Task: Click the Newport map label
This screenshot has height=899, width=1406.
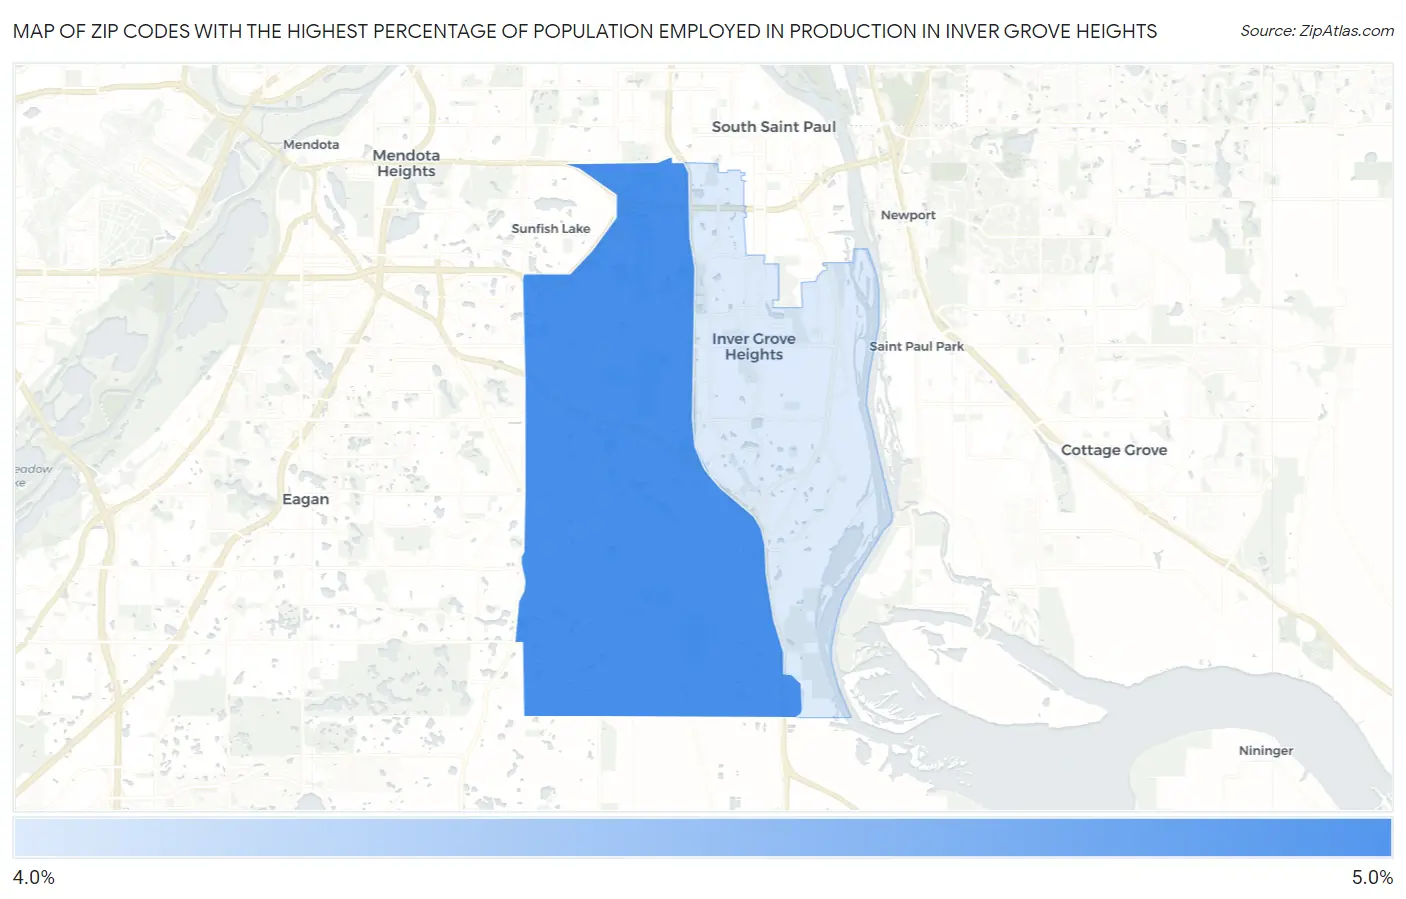Action: (908, 215)
